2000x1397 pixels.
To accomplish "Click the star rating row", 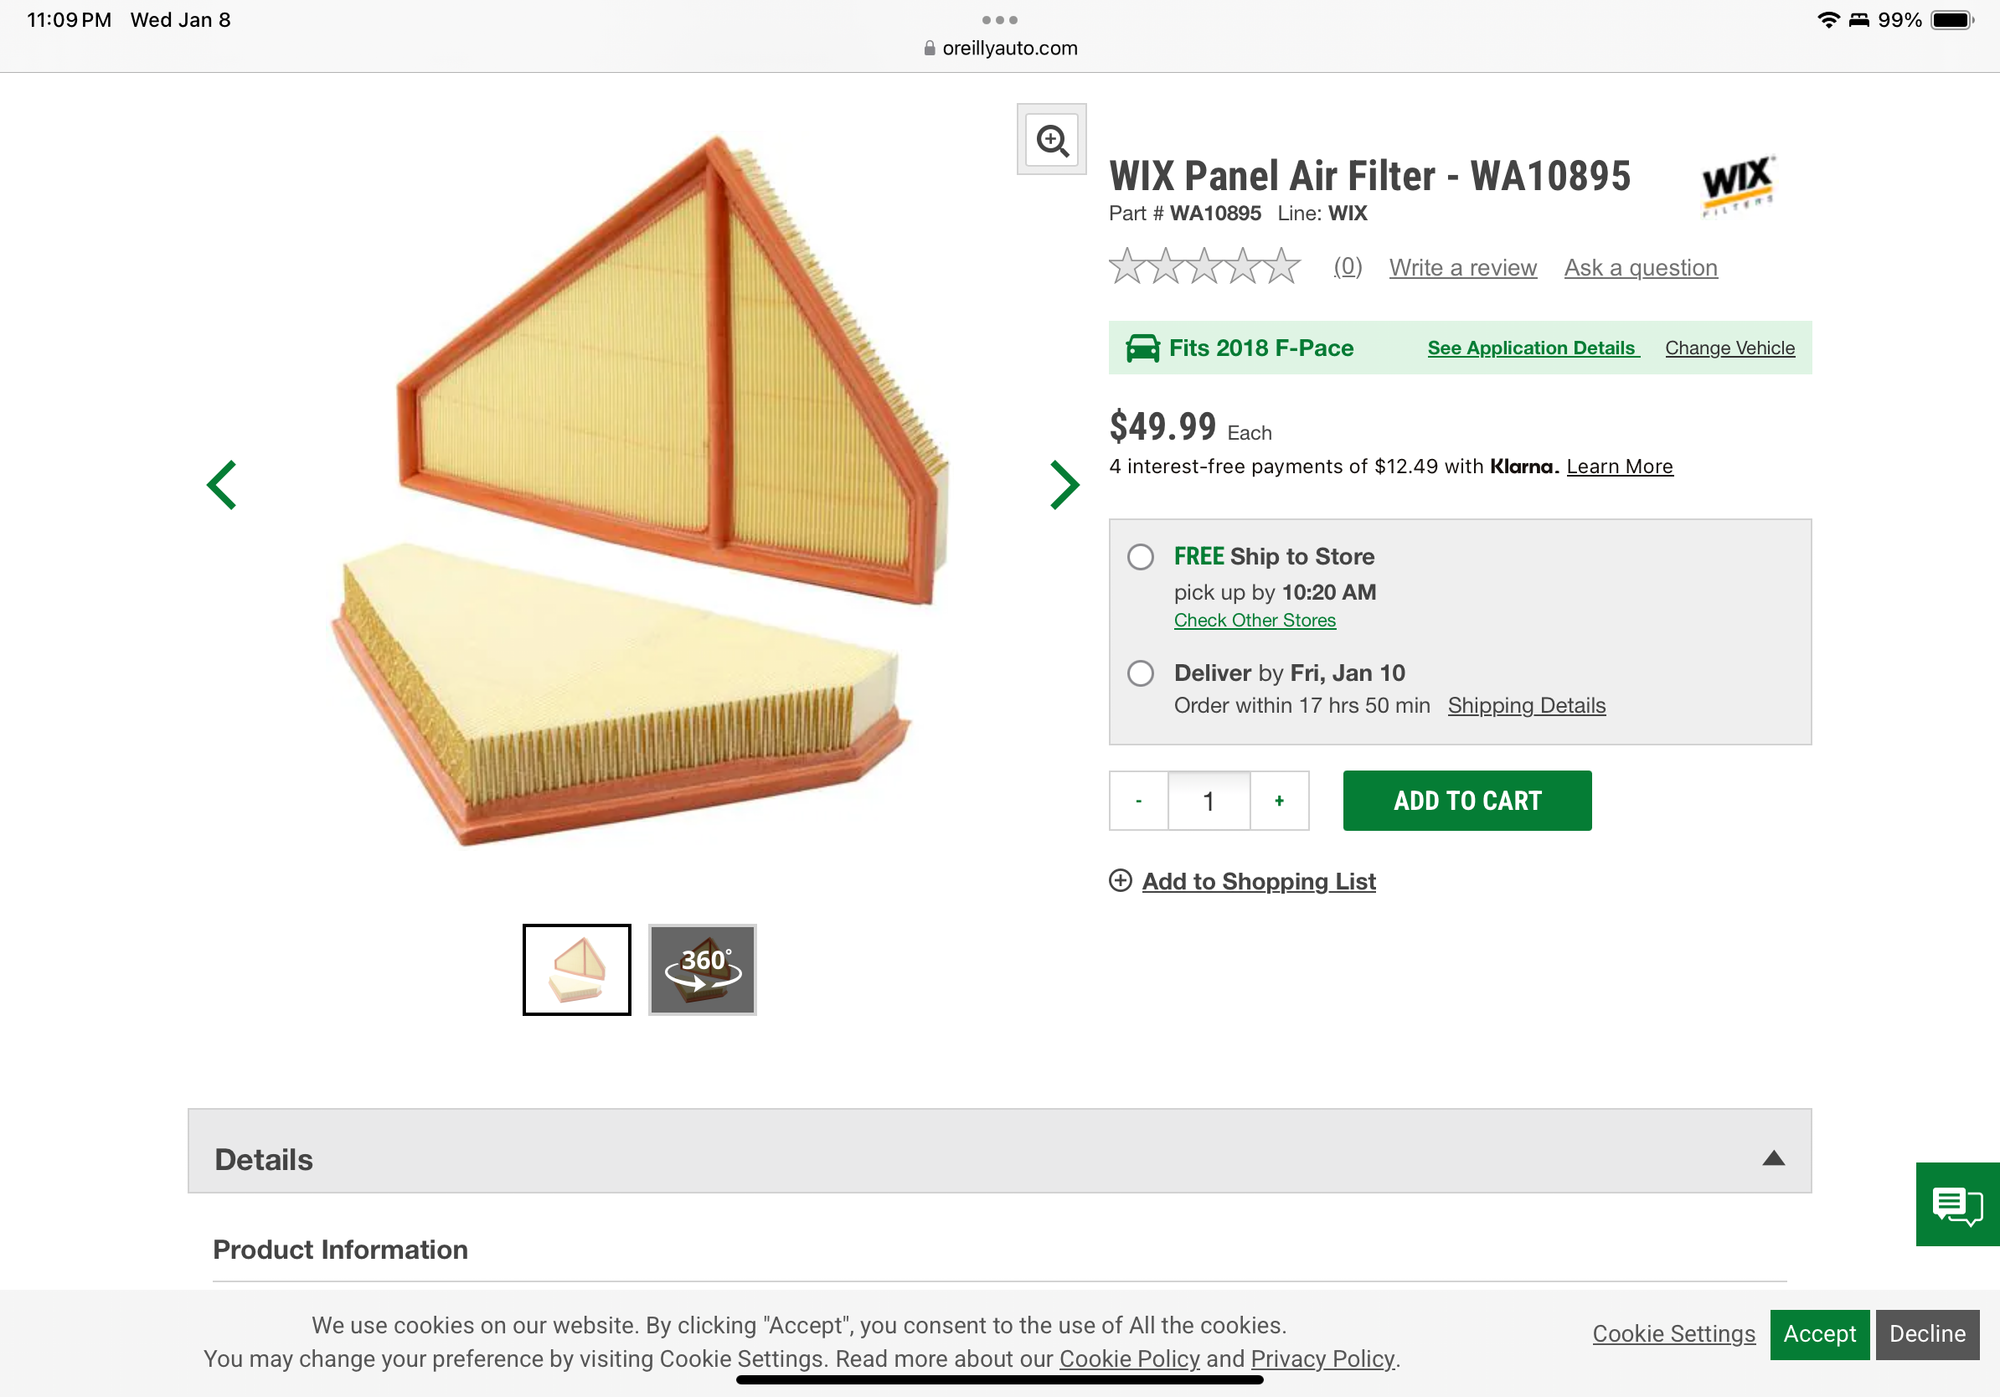I will (1204, 267).
